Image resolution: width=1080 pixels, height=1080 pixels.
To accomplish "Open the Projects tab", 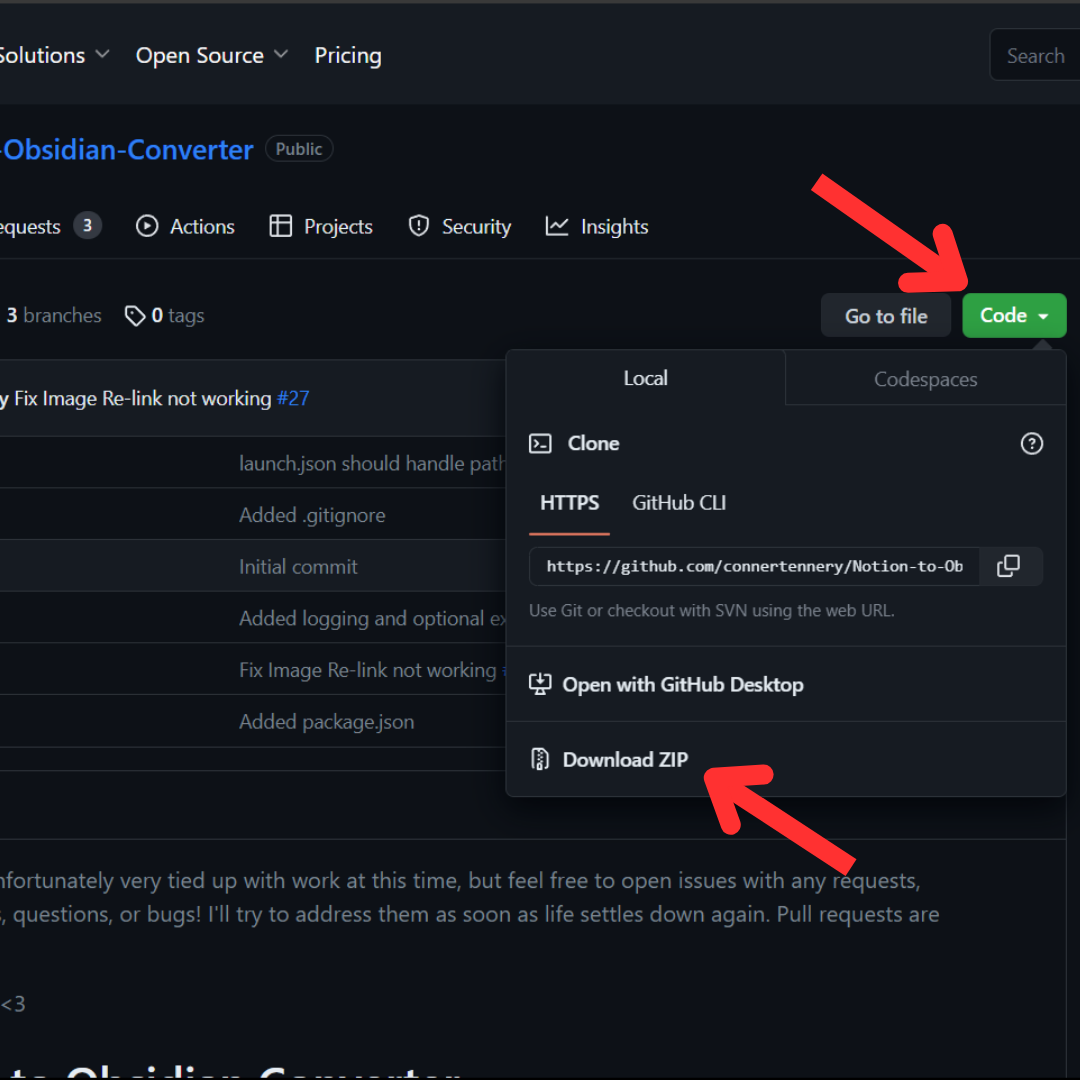I will coord(321,226).
